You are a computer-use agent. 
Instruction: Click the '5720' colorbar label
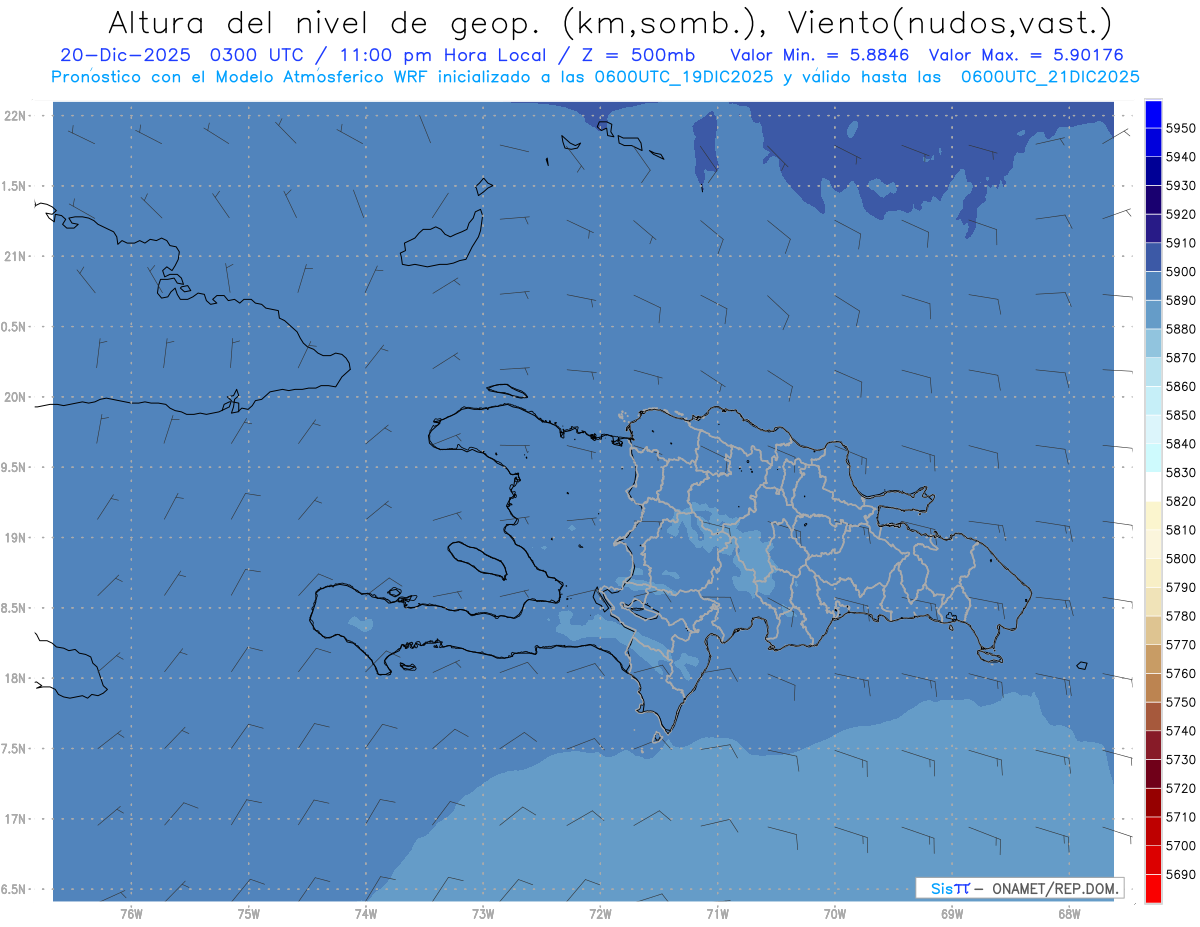point(1182,788)
